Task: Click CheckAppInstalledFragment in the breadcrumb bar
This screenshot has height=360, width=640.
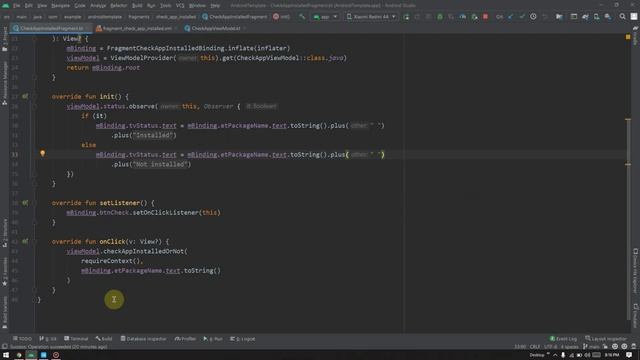Action: coord(234,17)
